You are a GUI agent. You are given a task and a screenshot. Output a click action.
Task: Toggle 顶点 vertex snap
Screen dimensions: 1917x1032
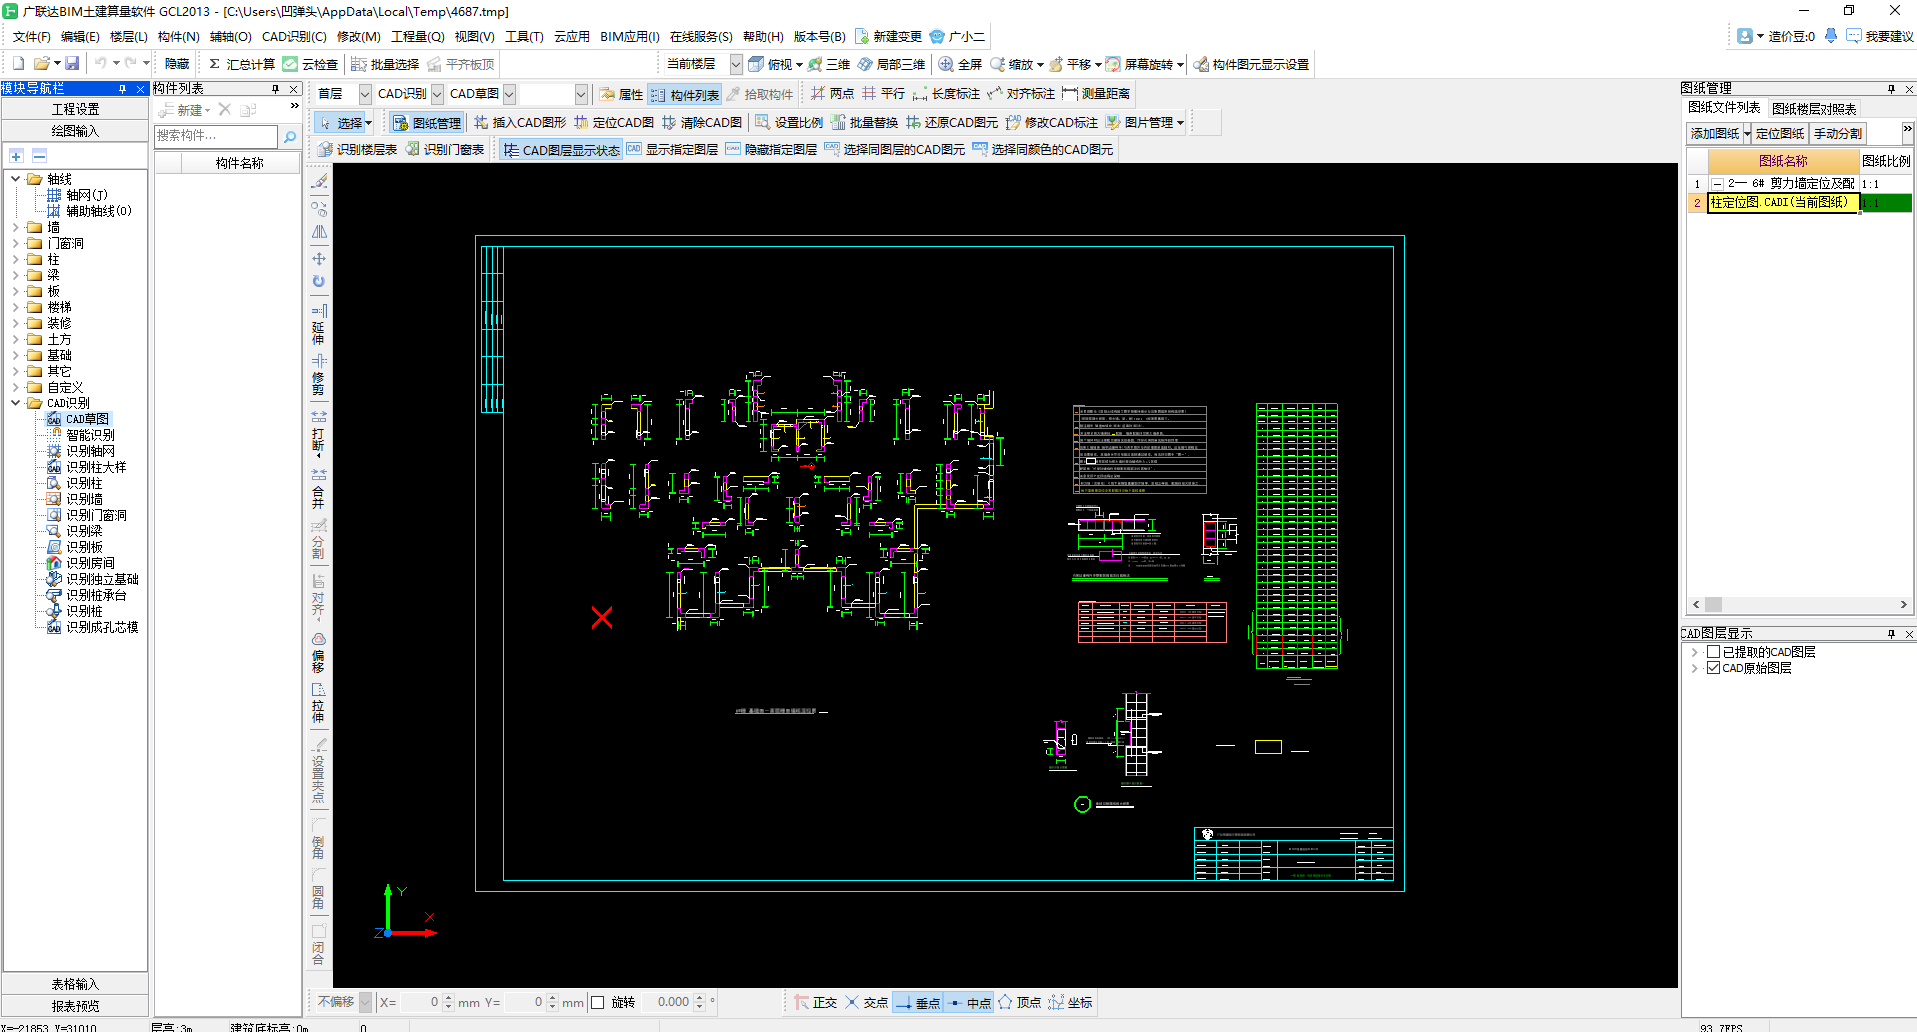[x=1019, y=1003]
